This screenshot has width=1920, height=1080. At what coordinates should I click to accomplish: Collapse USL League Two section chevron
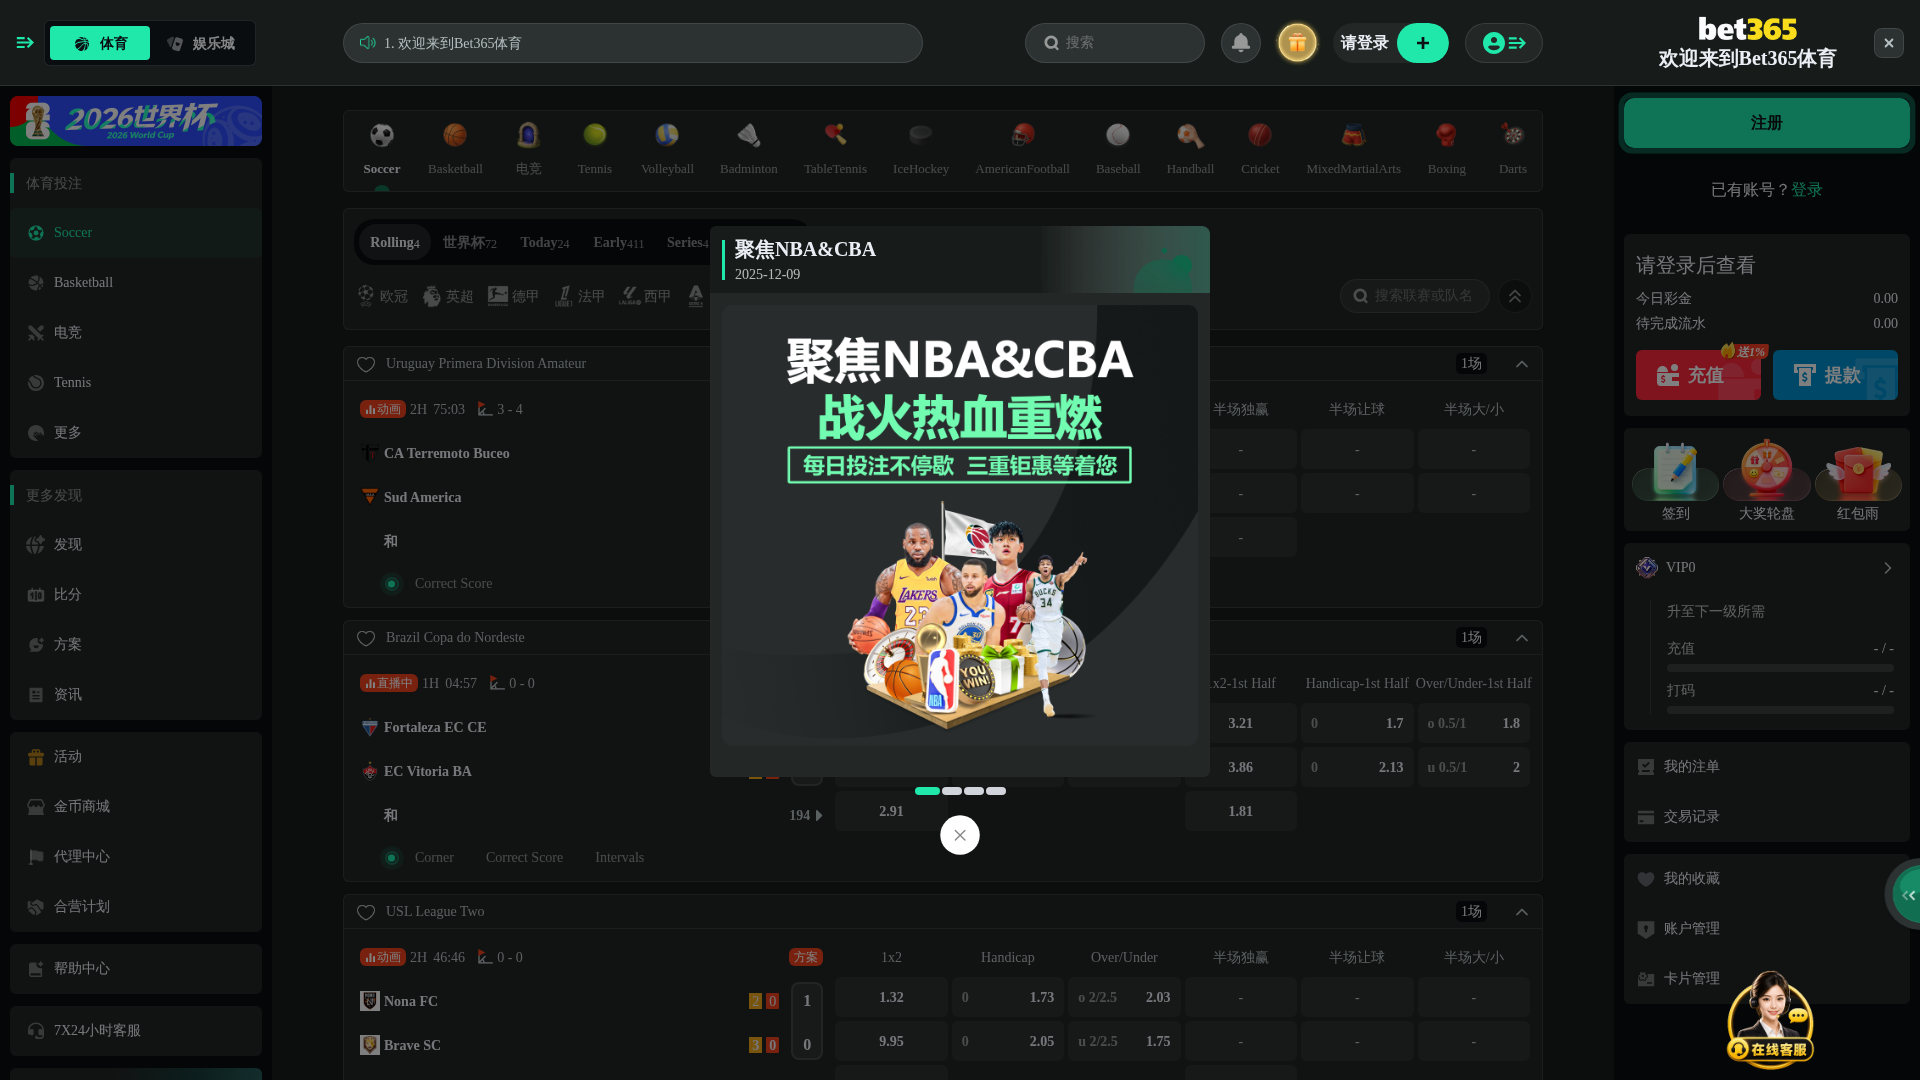click(1522, 912)
